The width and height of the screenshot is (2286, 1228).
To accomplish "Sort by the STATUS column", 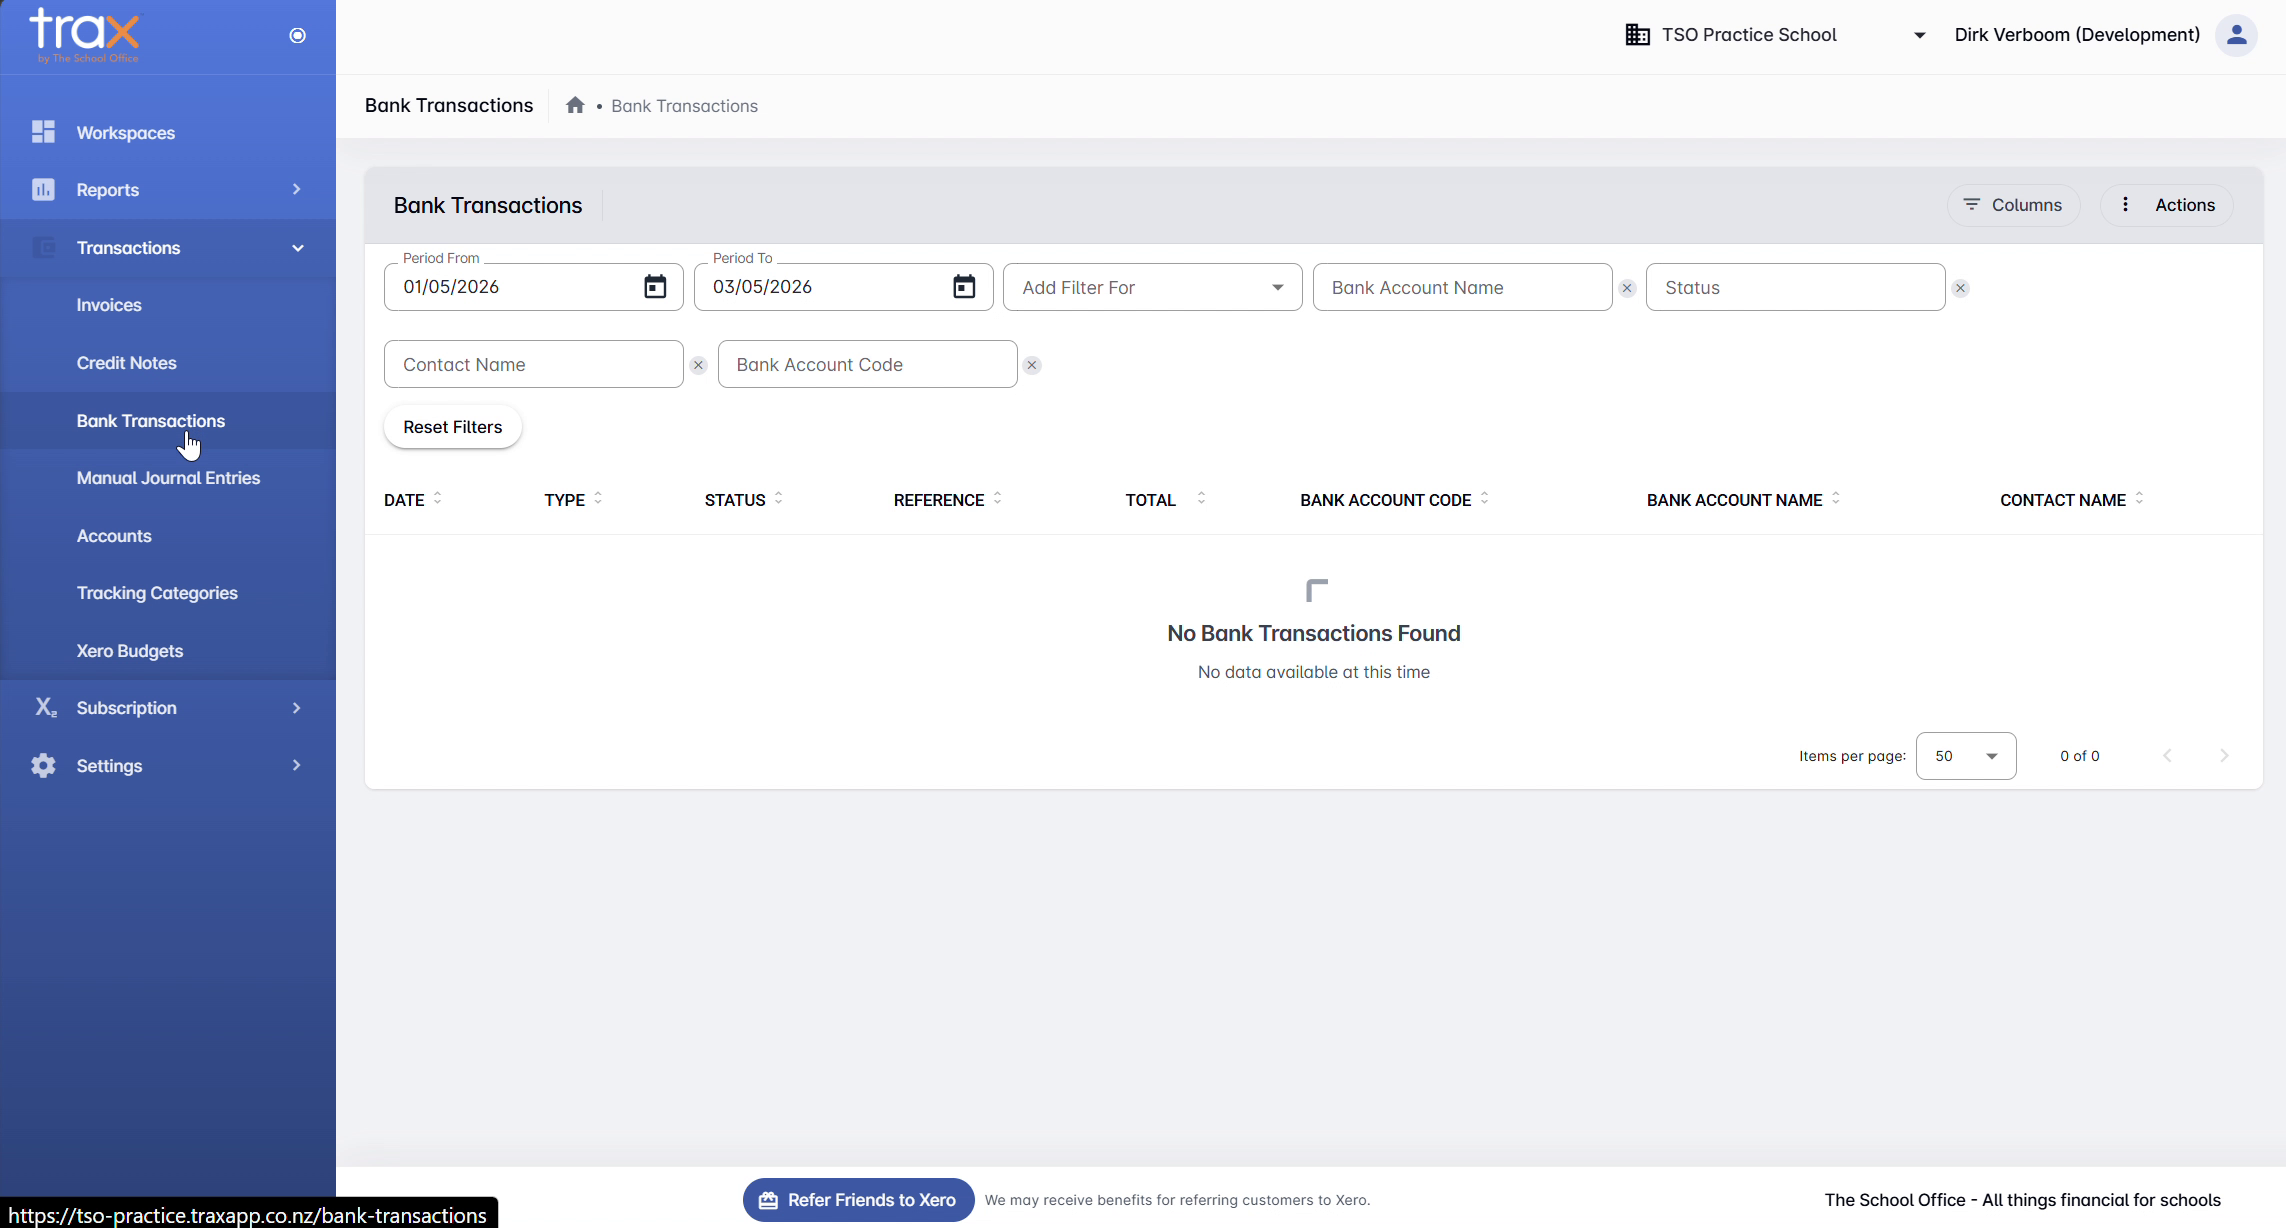I will tap(744, 499).
